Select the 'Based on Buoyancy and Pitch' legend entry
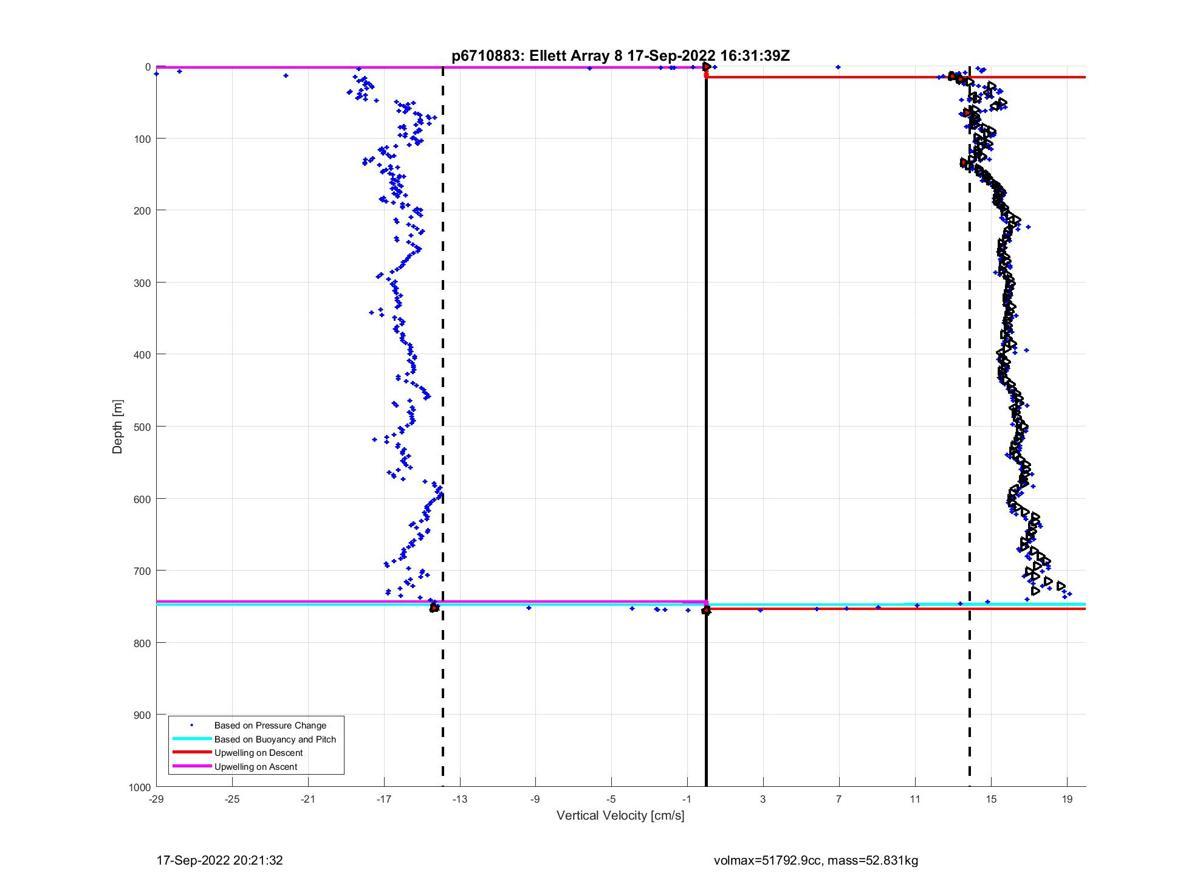 point(275,739)
